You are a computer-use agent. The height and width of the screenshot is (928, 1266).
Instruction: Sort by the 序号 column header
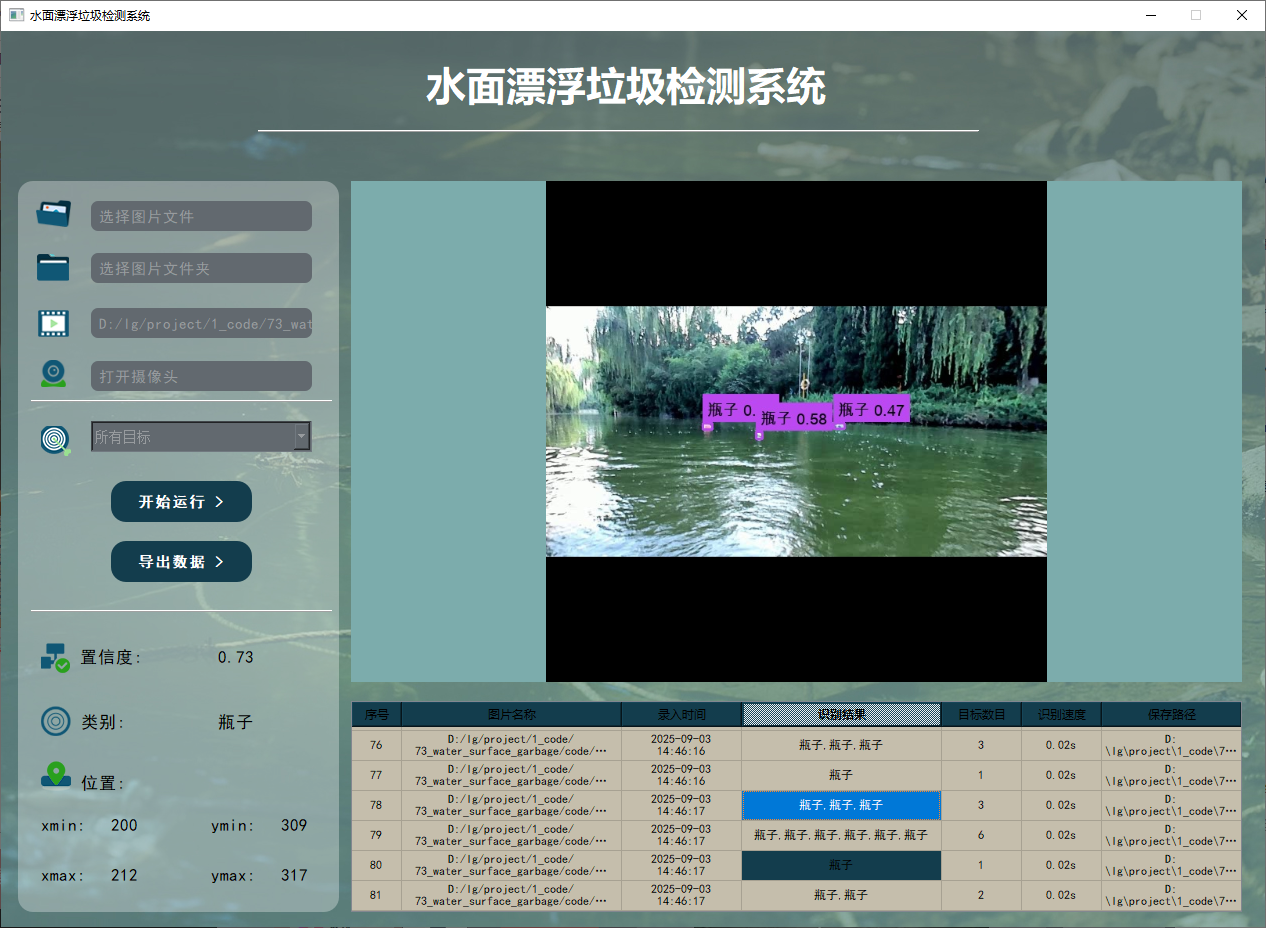(376, 714)
